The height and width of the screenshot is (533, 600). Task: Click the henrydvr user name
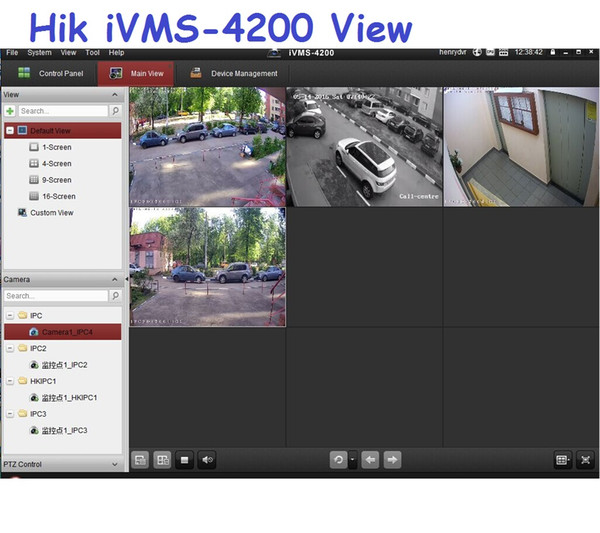pyautogui.click(x=452, y=52)
